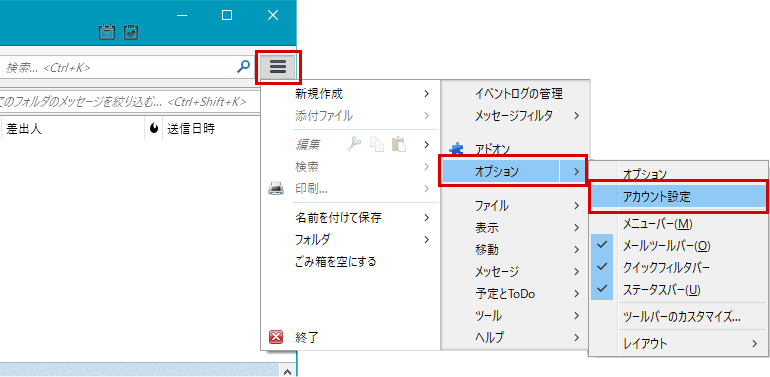The height and width of the screenshot is (377, 770).
Task: Click the printer icon beside 印刷
Action: pos(275,188)
